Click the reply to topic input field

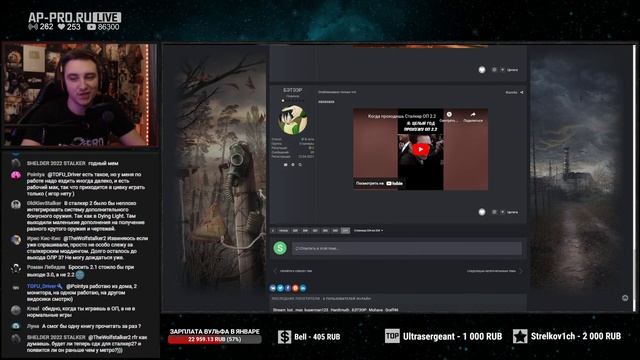(x=407, y=248)
